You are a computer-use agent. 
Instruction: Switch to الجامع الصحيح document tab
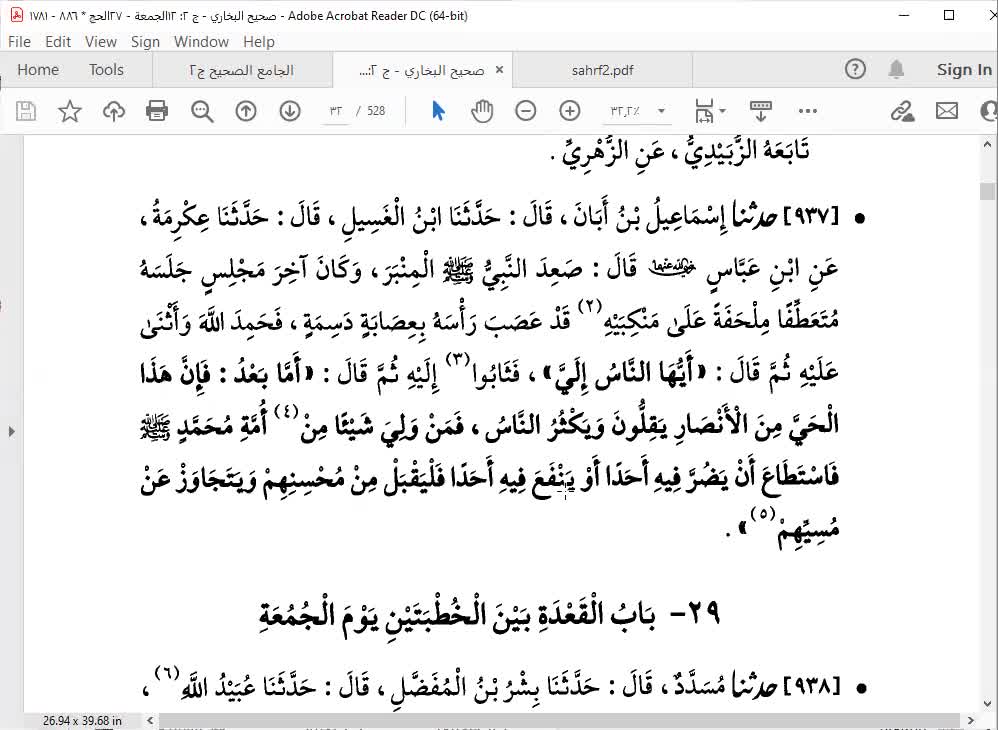tap(242, 70)
